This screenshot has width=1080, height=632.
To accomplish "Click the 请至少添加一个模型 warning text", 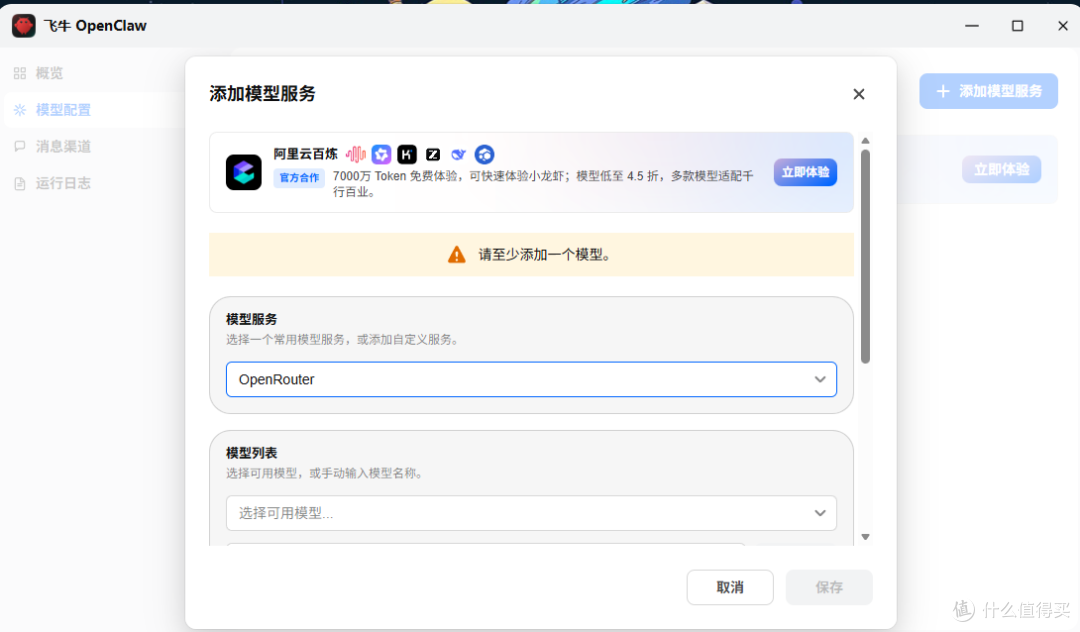I will click(x=545, y=255).
